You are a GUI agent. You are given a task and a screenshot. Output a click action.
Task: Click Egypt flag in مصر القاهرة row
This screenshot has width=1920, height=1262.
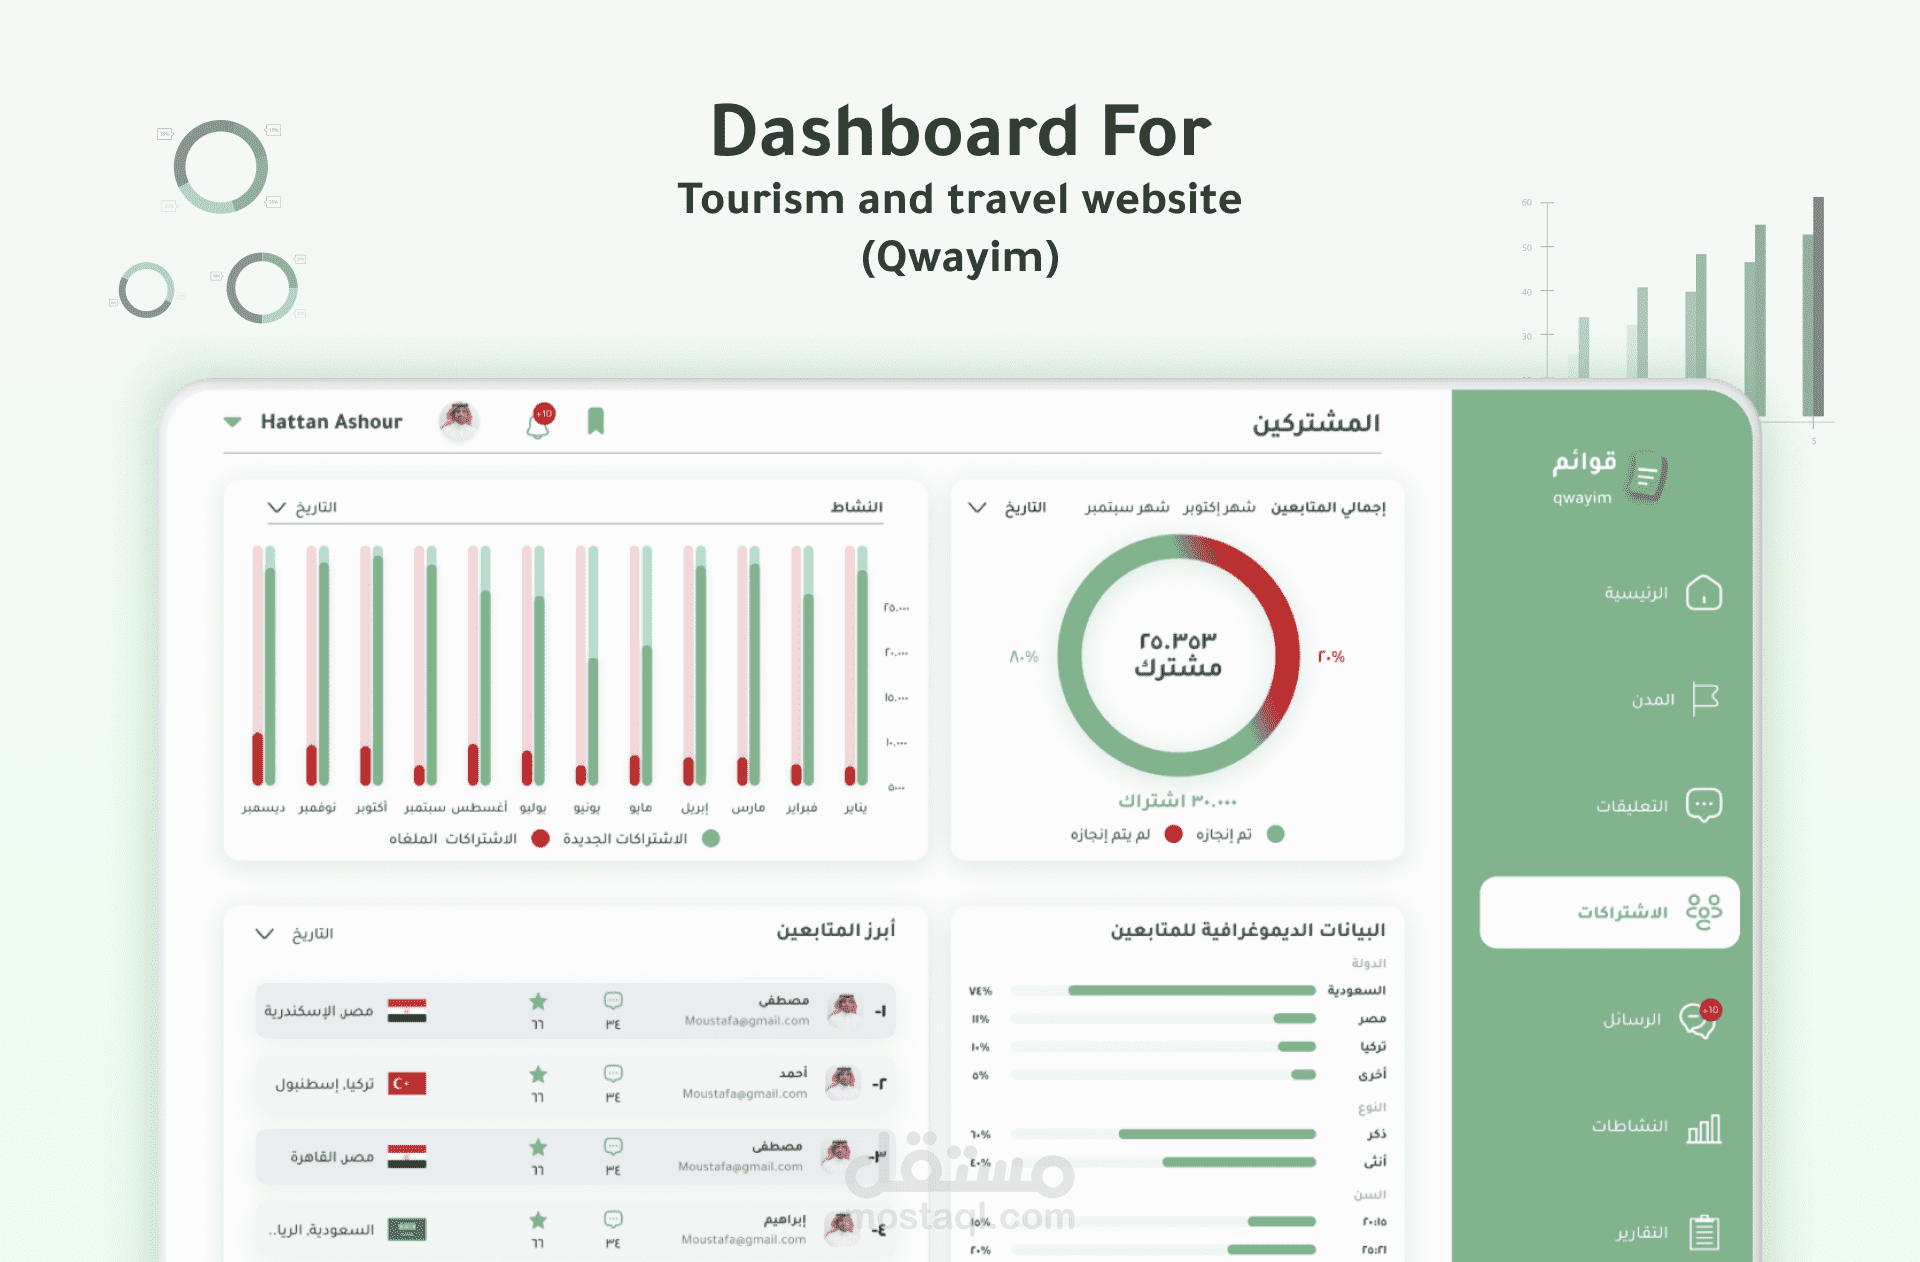click(x=407, y=1156)
